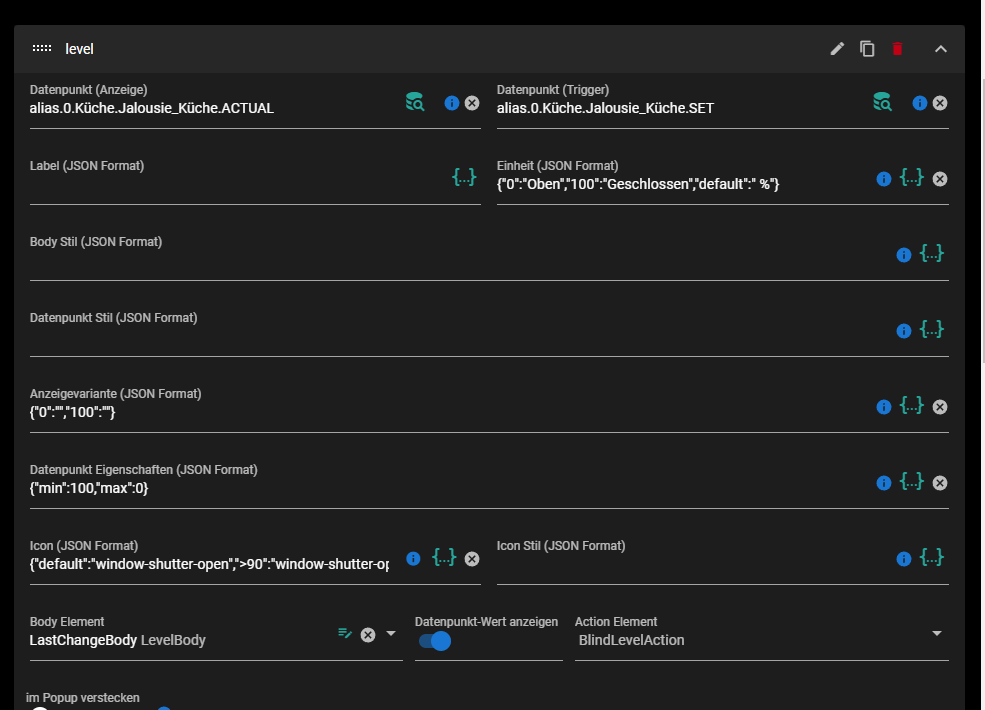Show info for Body Stil field
Image resolution: width=985 pixels, height=710 pixels.
tap(903, 255)
